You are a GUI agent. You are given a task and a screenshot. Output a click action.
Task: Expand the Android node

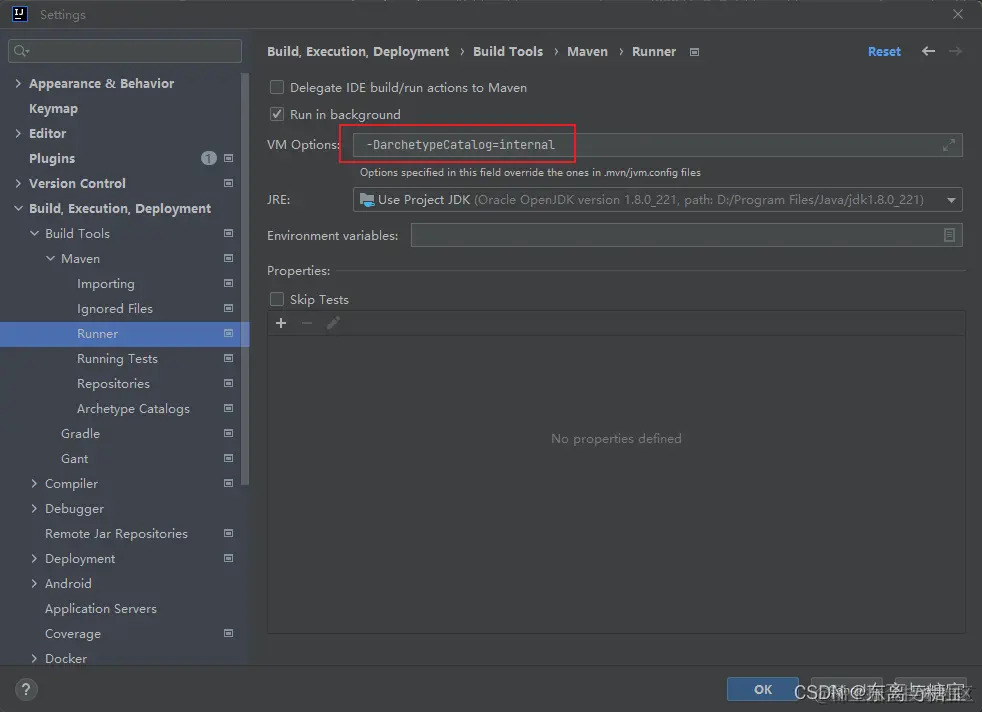(34, 584)
